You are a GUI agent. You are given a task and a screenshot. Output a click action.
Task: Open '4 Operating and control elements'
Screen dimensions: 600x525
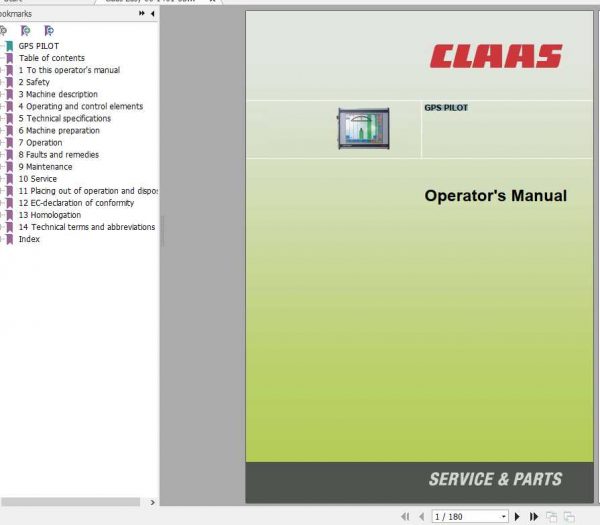tap(81, 106)
